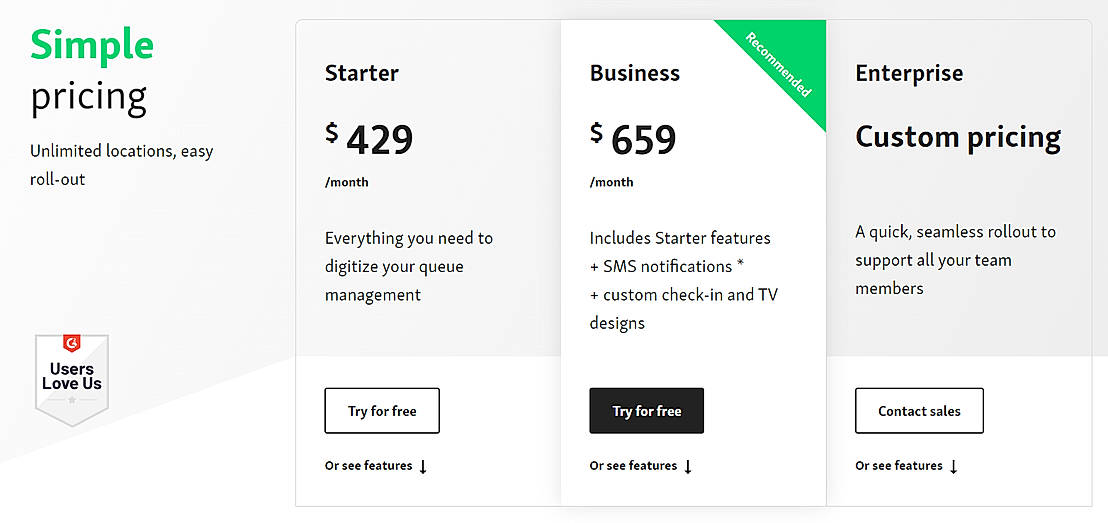Open the Starter "Or see features" link
Viewport: 1108px width, 523px height.
(x=368, y=466)
